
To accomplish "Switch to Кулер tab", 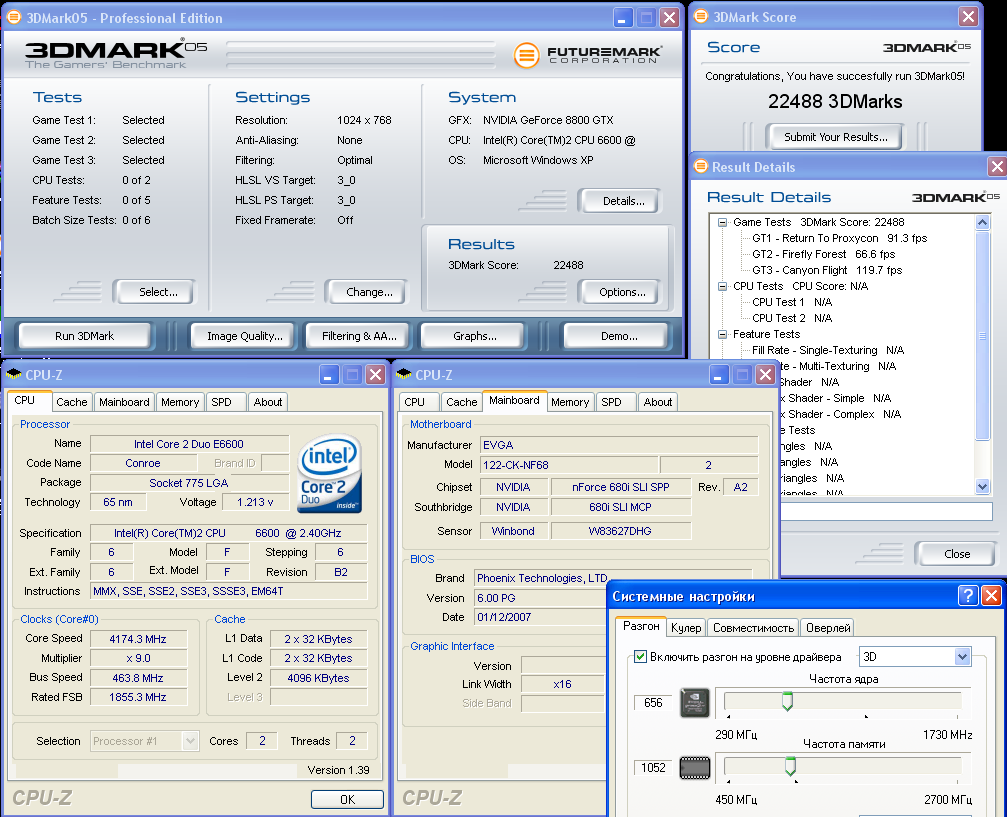I will tap(686, 628).
